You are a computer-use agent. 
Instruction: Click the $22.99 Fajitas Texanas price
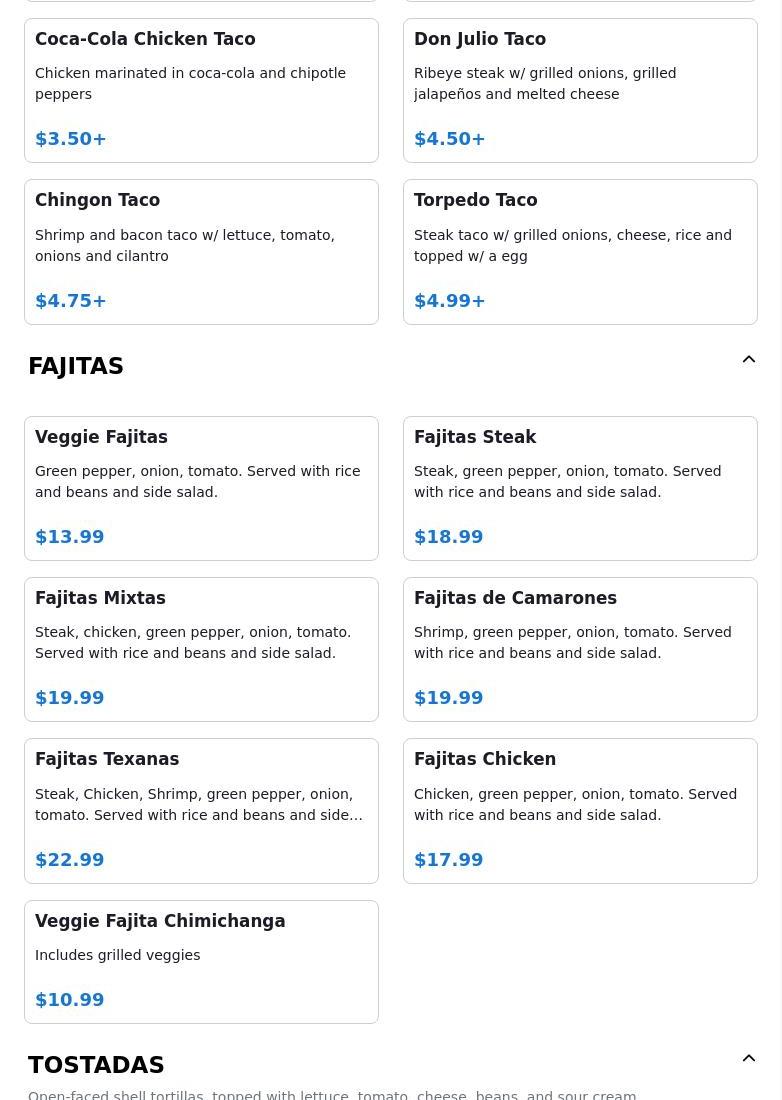pyautogui.click(x=69, y=859)
